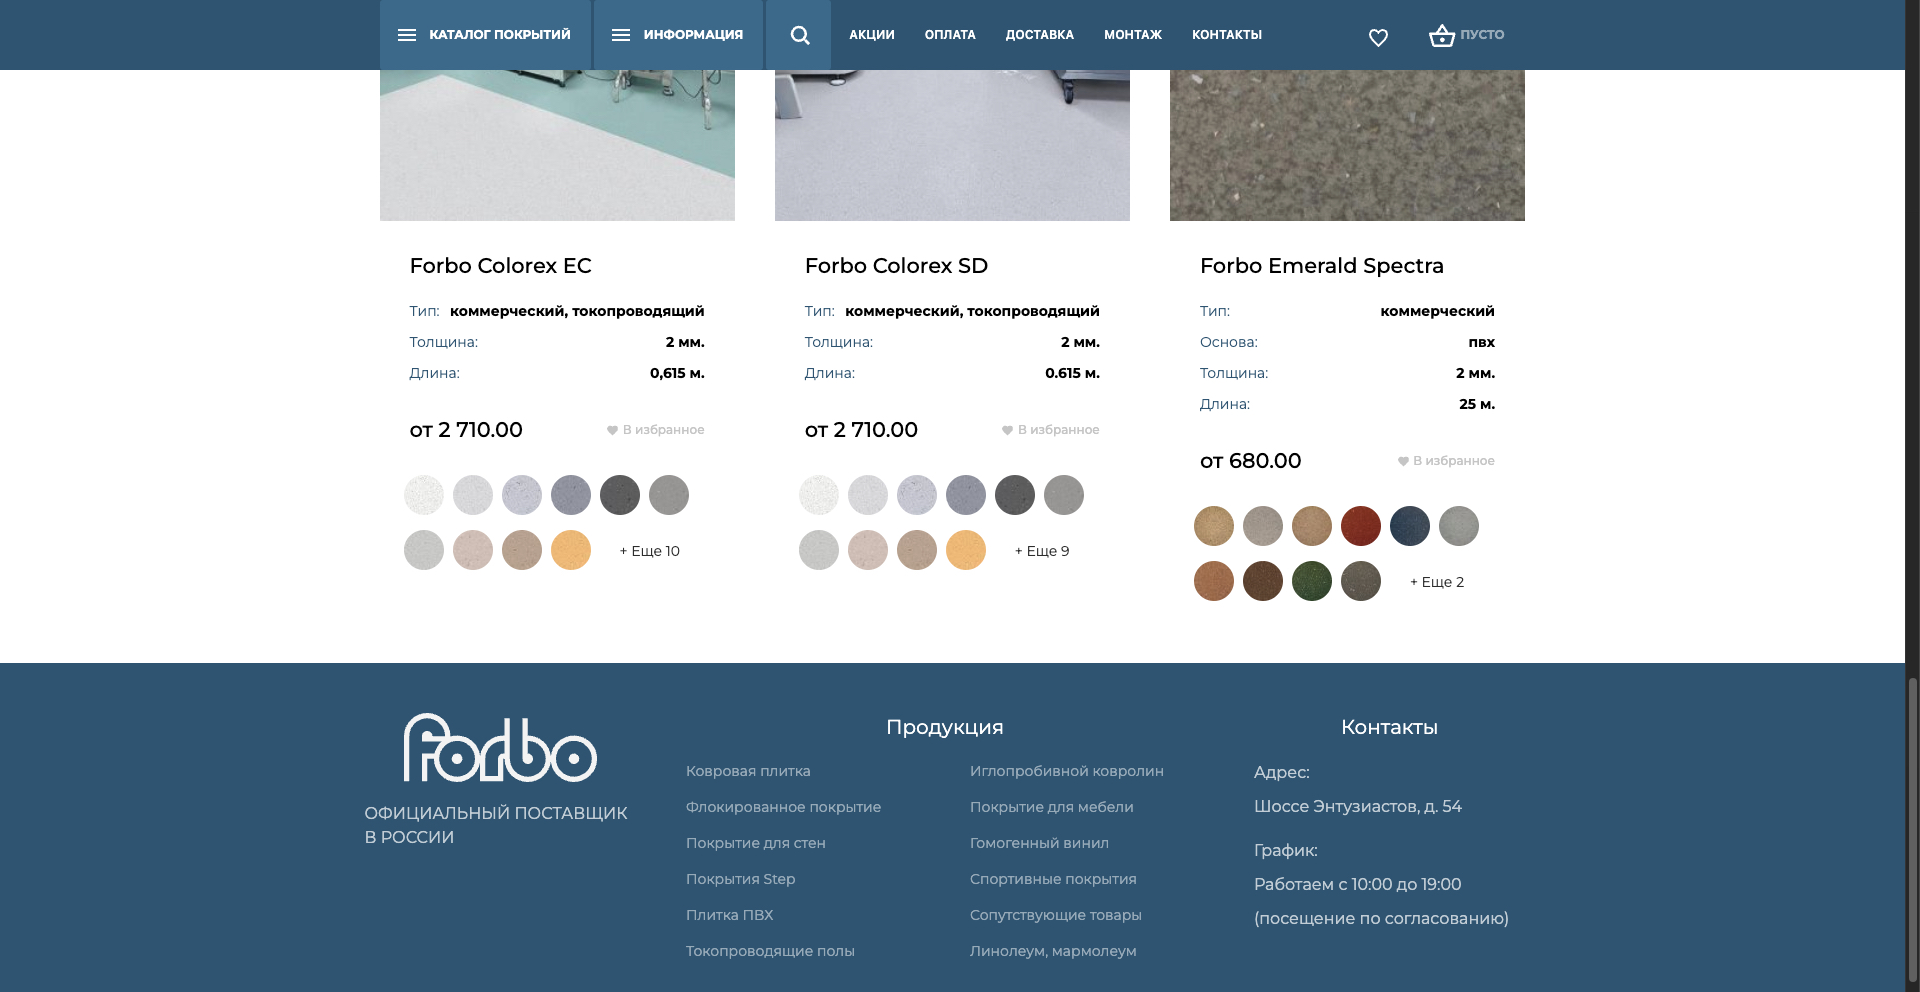Click the address Шоссе Энтузиастов, д. 54
1920x992 pixels.
click(x=1358, y=806)
